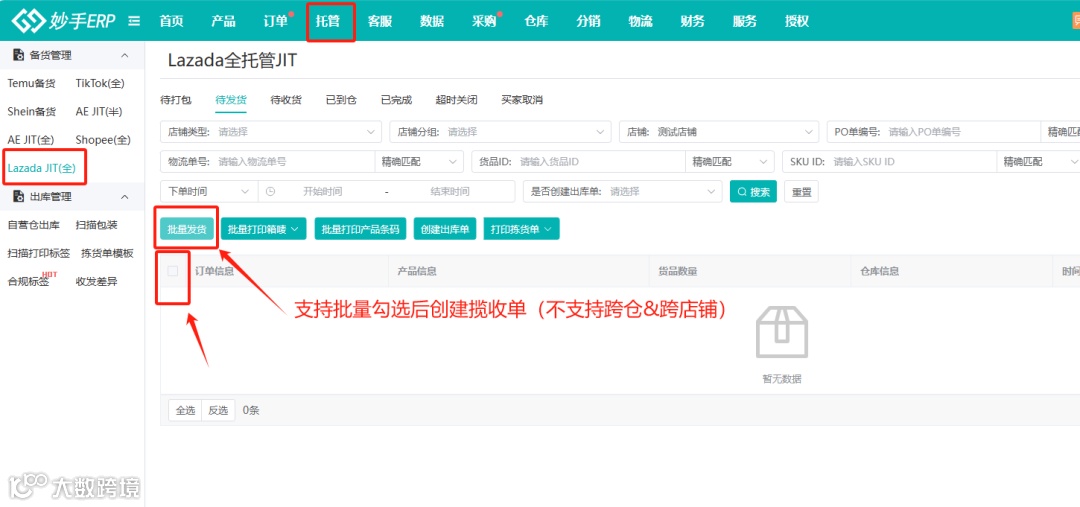Viewport: 1080px width, 507px height.
Task: Collapse the 出库管理 sidebar section
Action: point(125,196)
